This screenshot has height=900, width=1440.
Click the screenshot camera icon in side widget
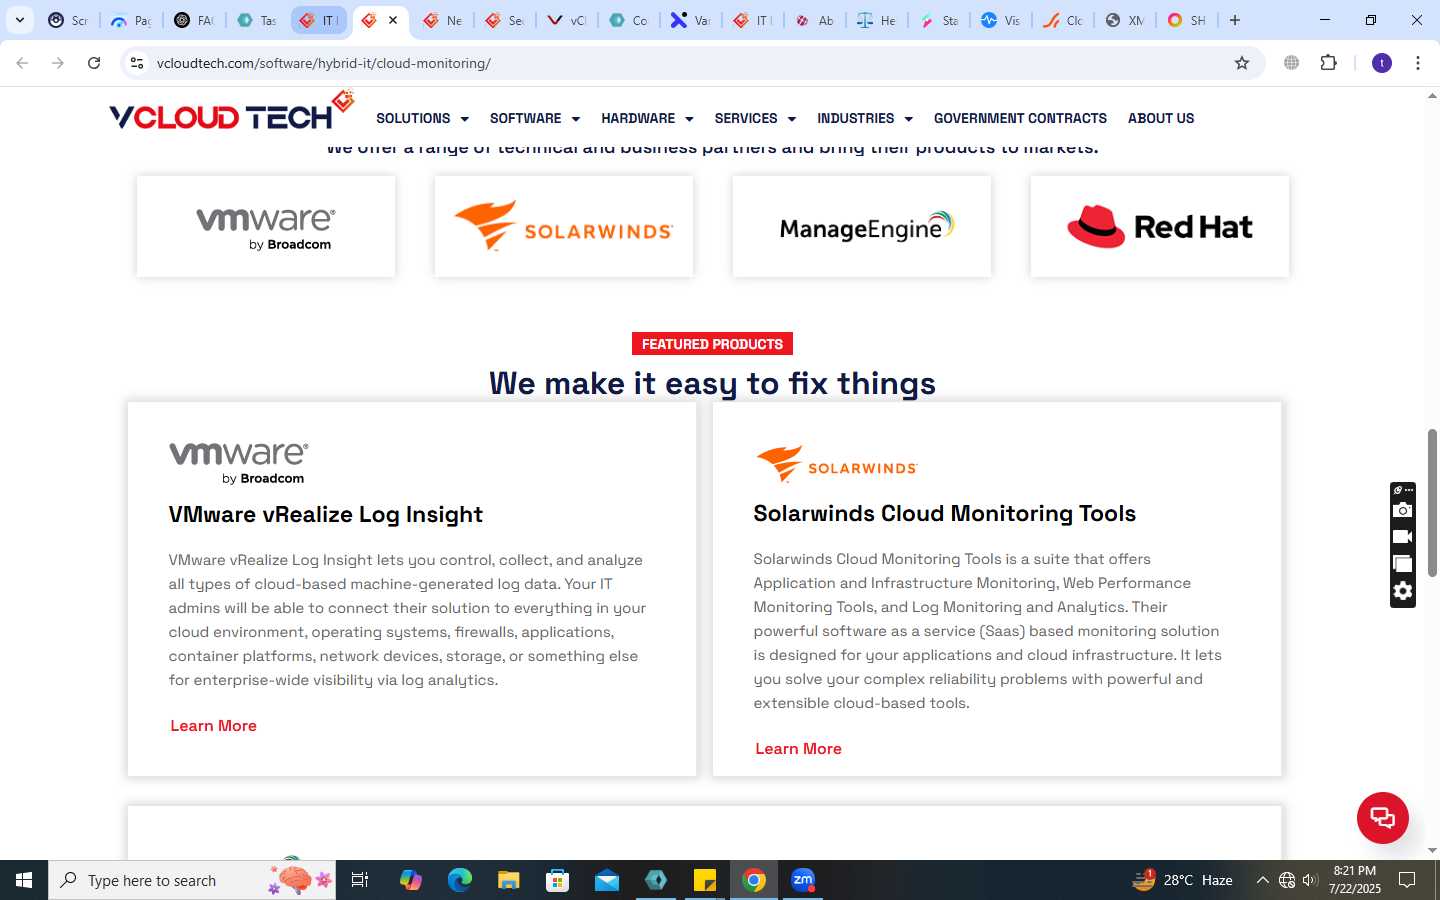pos(1403,511)
